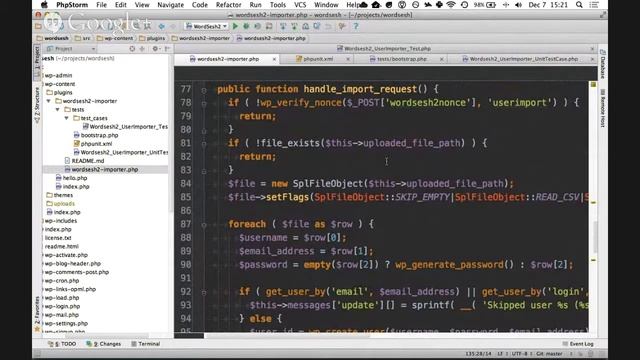
Task: Click the VCS update project icon
Action: point(283,26)
